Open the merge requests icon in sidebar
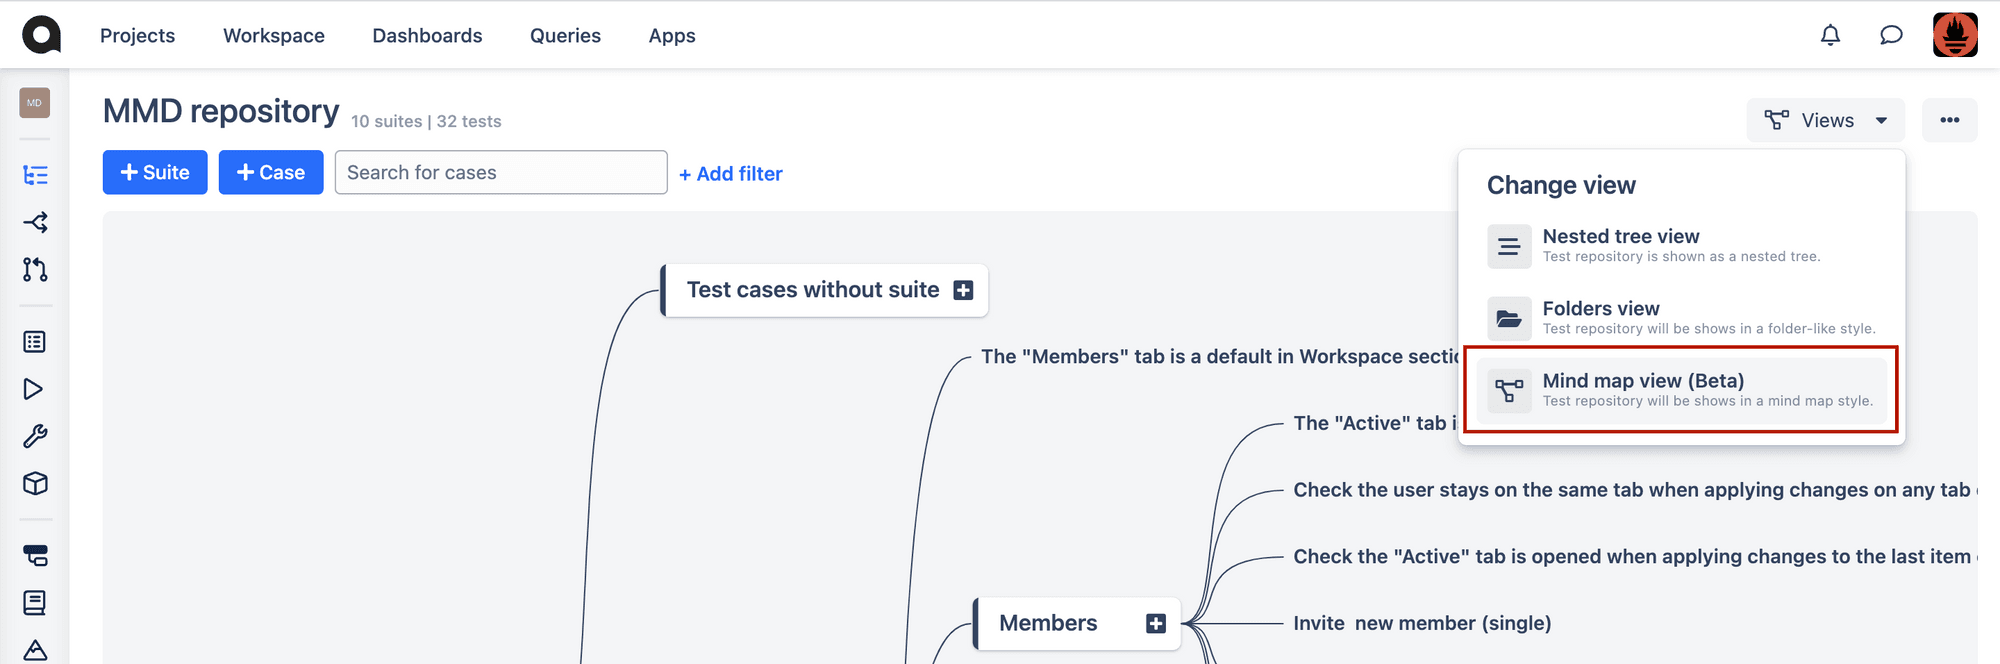Screen dimensions: 2000x664 point(35,269)
